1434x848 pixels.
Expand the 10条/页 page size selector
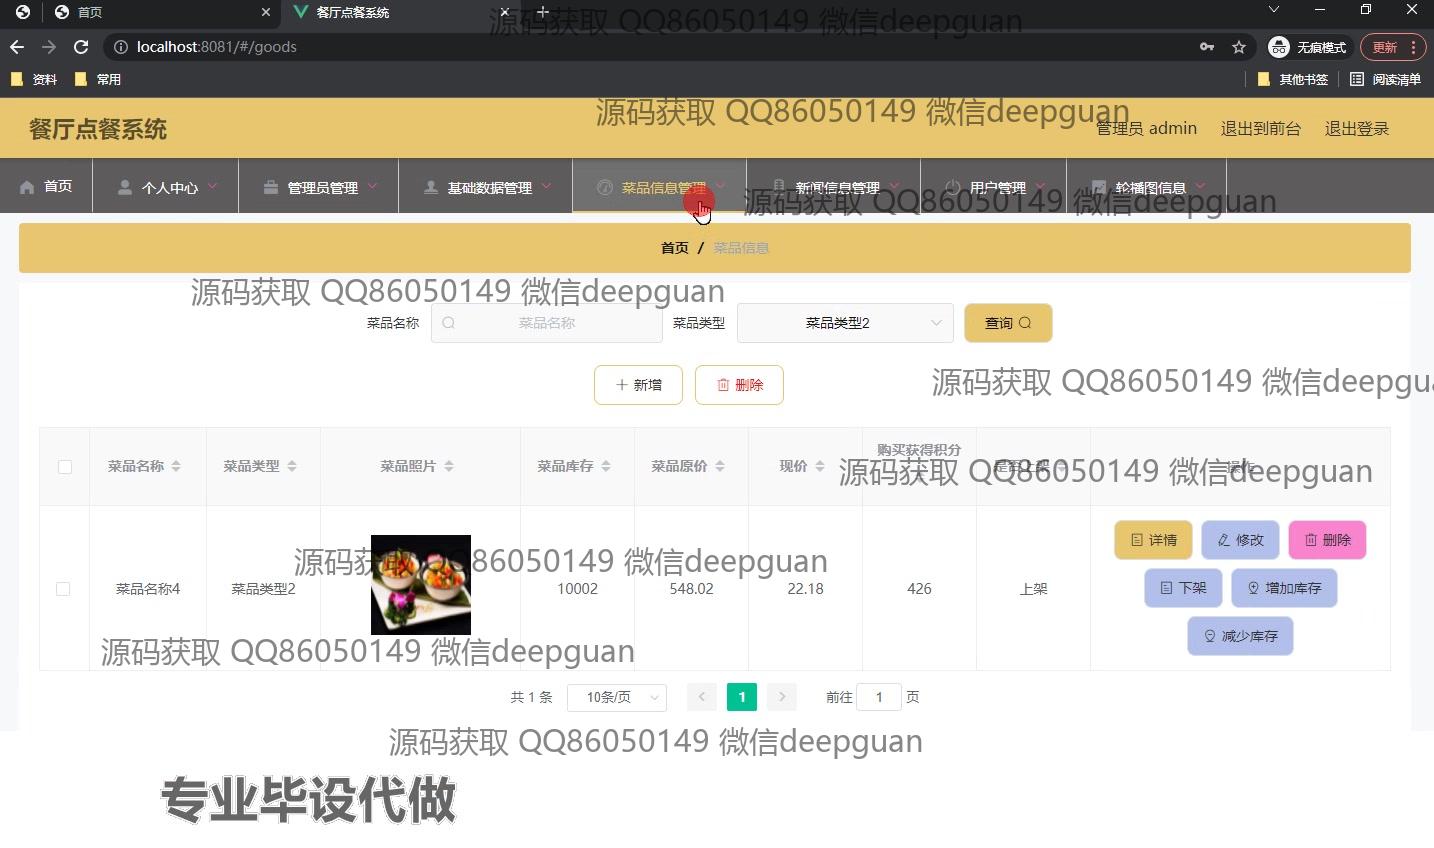pyautogui.click(x=616, y=697)
